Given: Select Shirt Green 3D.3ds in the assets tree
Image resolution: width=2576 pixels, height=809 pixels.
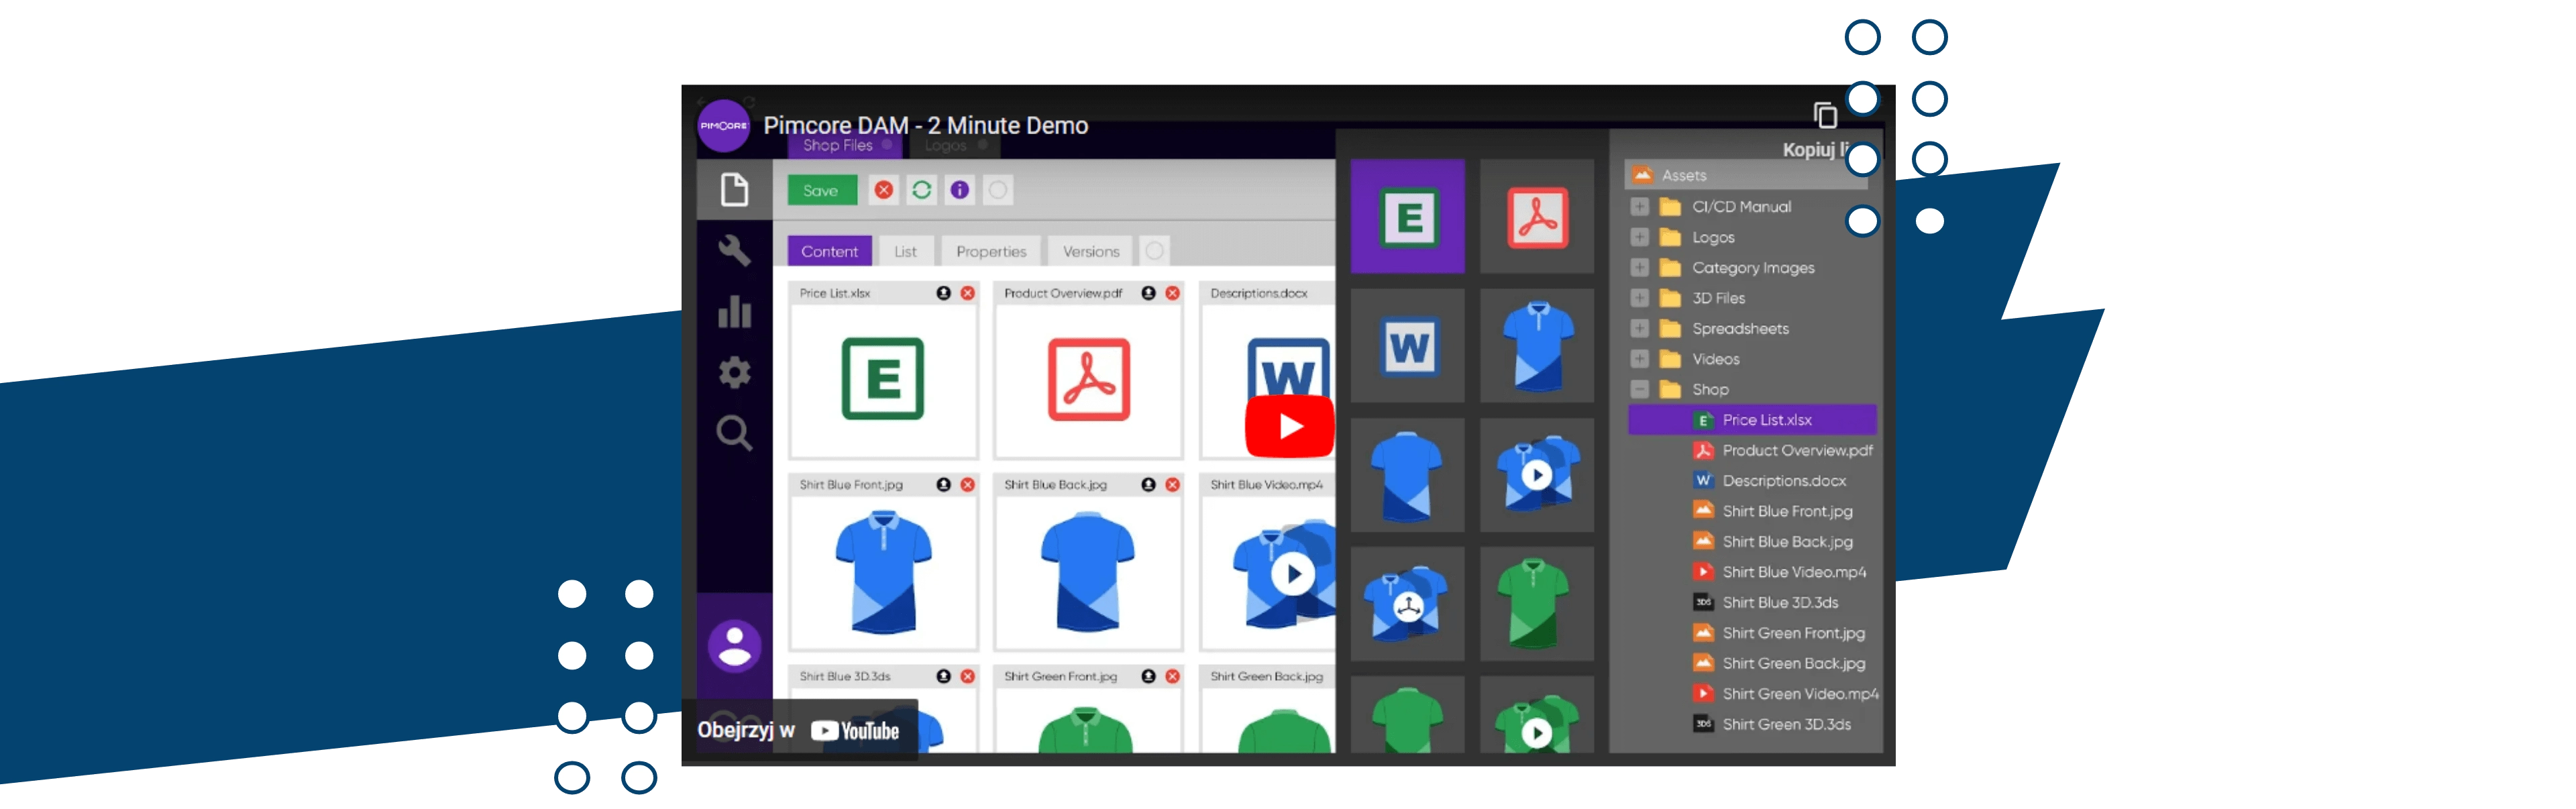Looking at the screenshot, I should [x=1772, y=725].
